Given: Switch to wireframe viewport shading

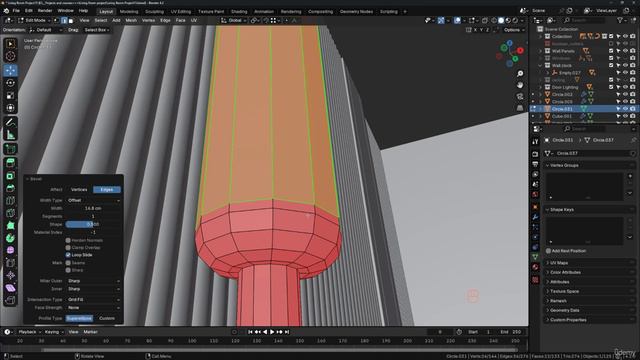Looking at the screenshot, I should tap(494, 20).
